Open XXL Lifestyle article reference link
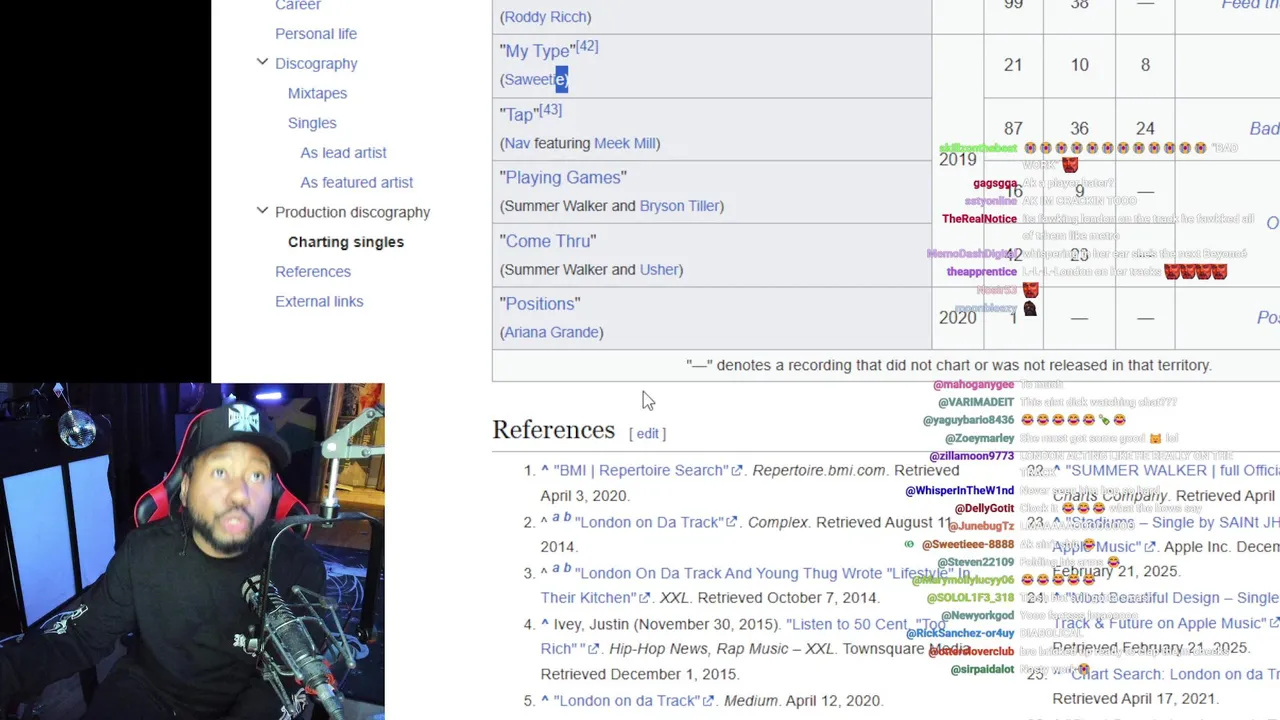 (x=755, y=585)
